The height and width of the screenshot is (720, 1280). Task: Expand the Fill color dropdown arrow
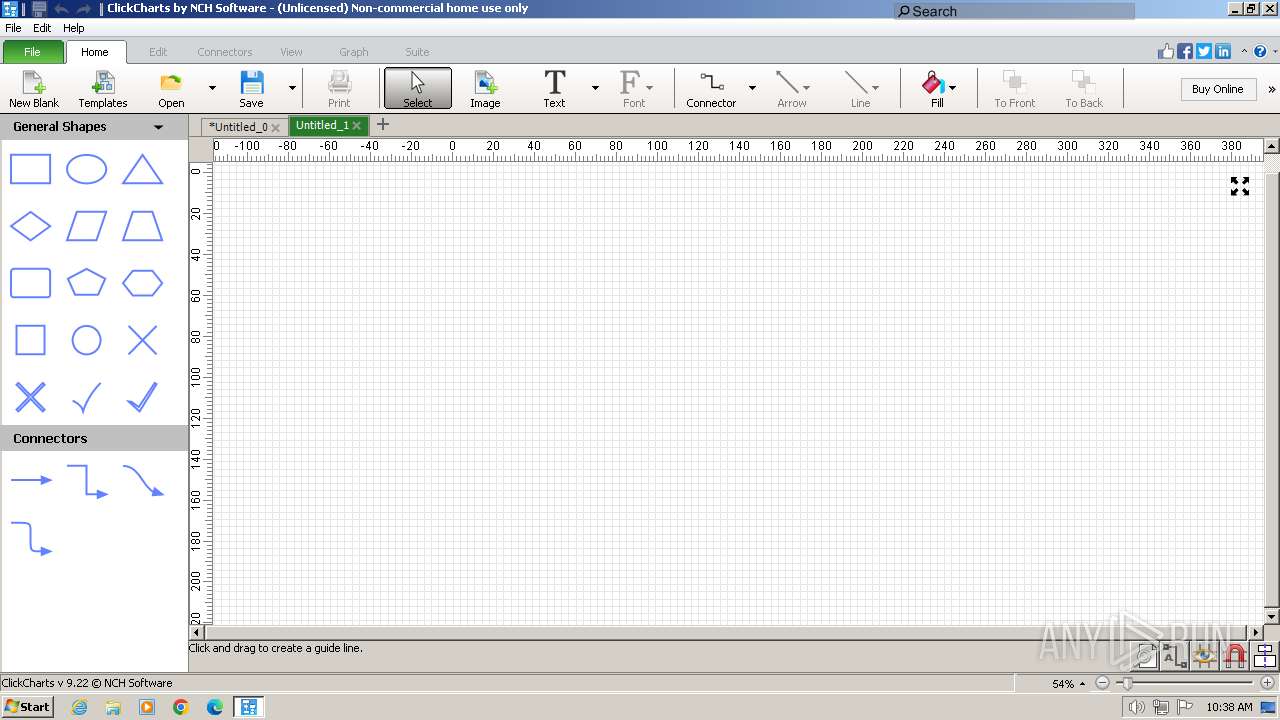pos(952,88)
